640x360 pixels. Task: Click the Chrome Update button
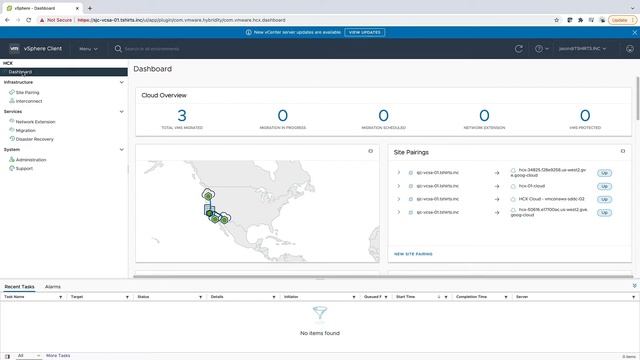pos(622,20)
